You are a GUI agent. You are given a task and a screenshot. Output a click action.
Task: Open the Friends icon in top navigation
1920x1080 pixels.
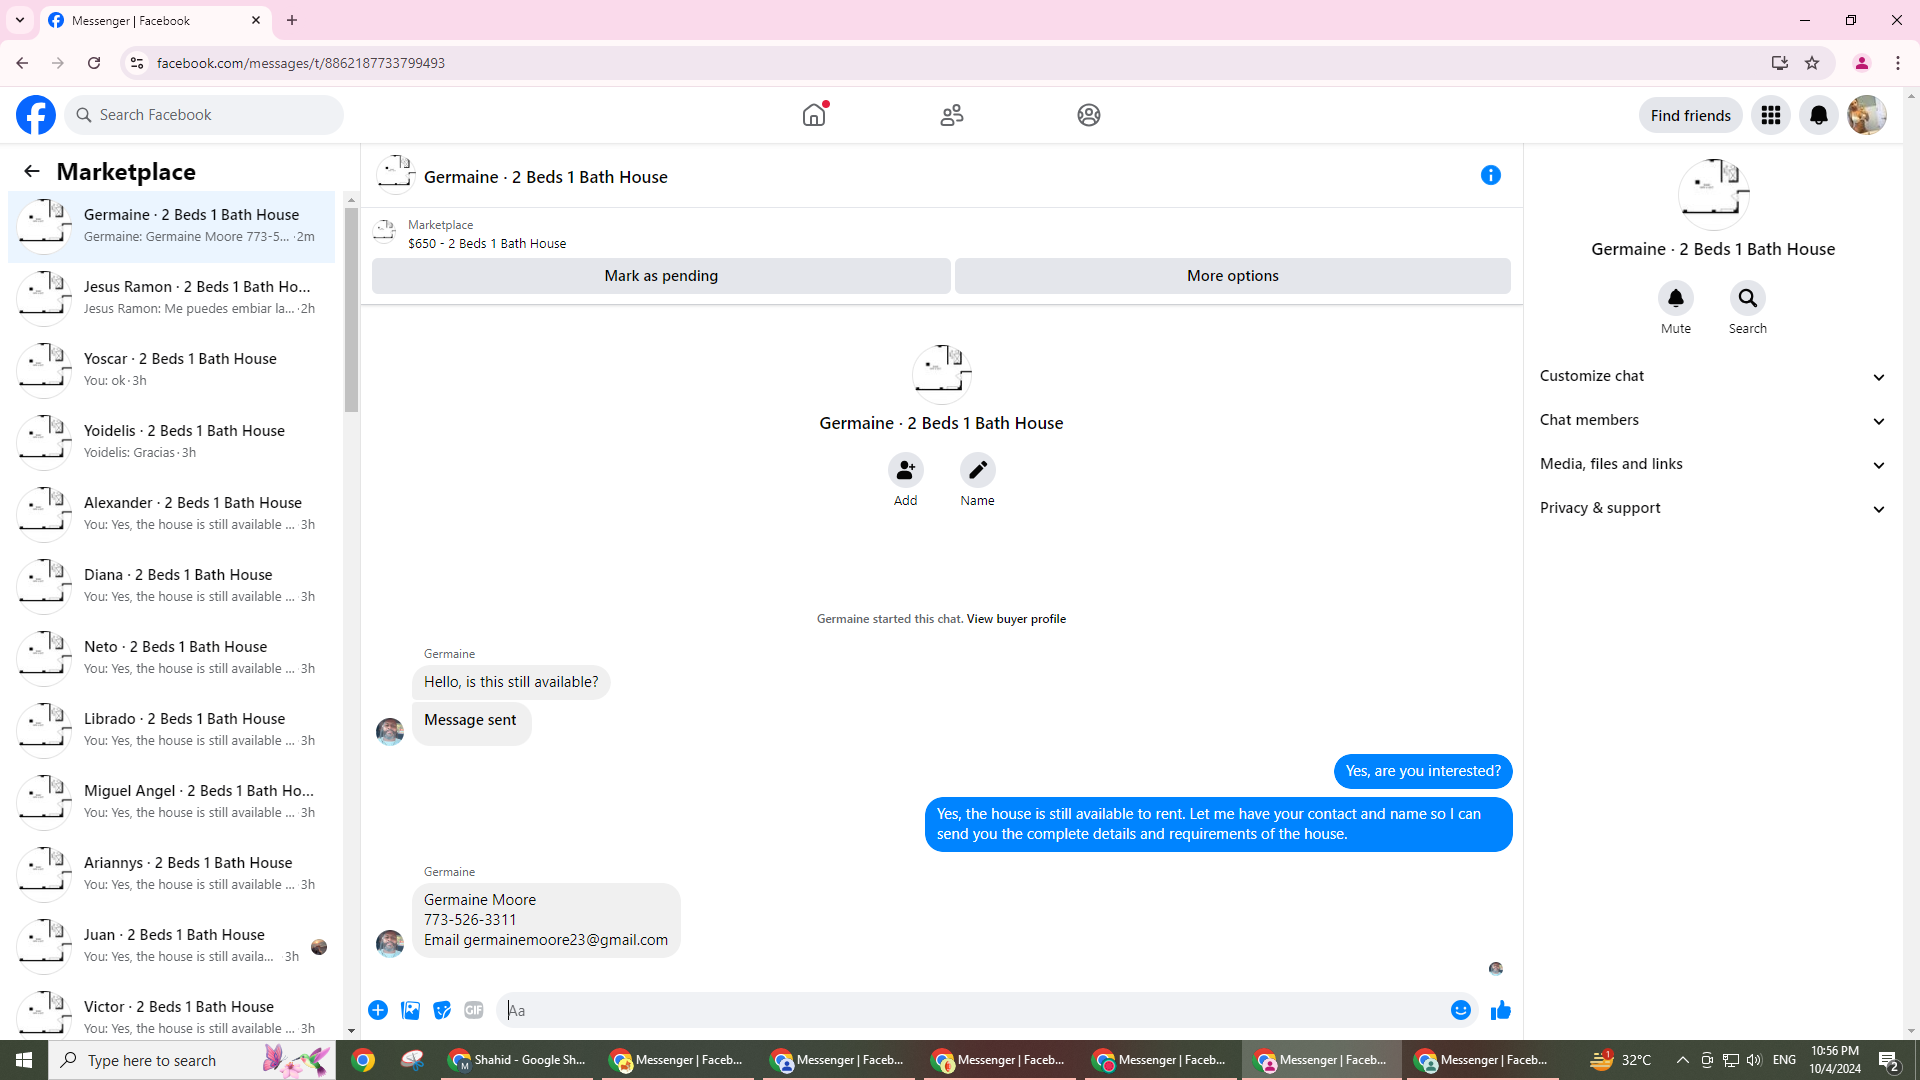952,115
